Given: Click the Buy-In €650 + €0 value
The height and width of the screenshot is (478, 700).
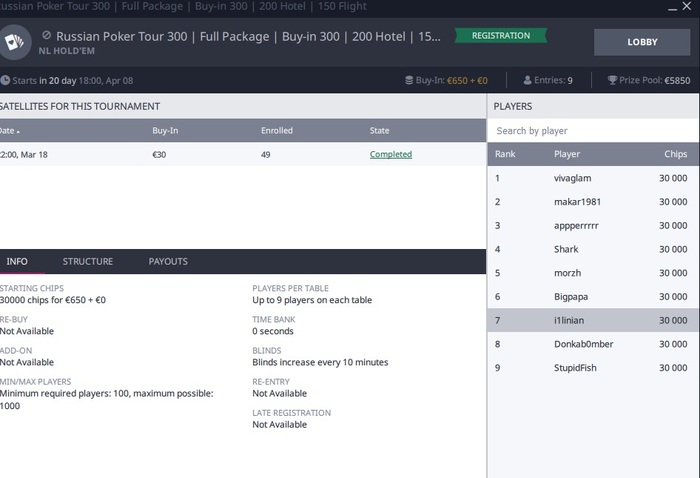Looking at the screenshot, I should coord(467,80).
